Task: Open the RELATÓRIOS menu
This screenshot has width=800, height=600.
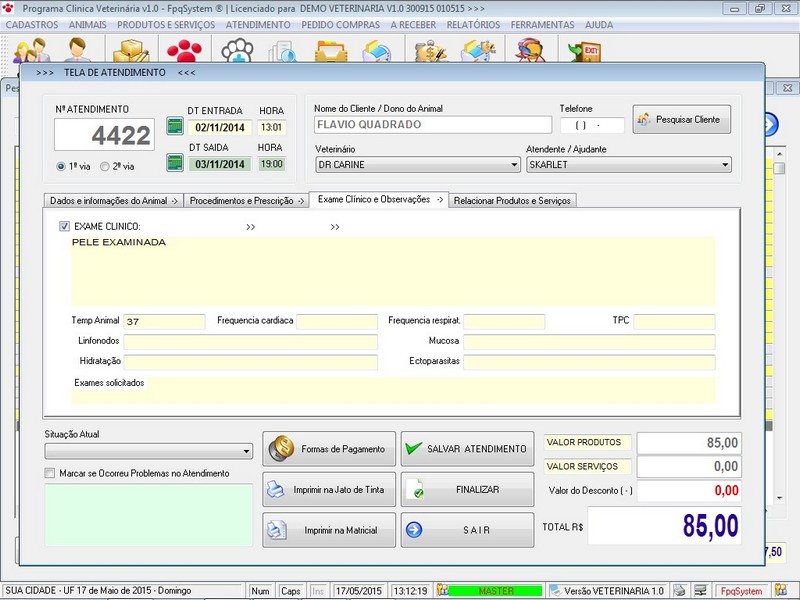Action: [473, 24]
